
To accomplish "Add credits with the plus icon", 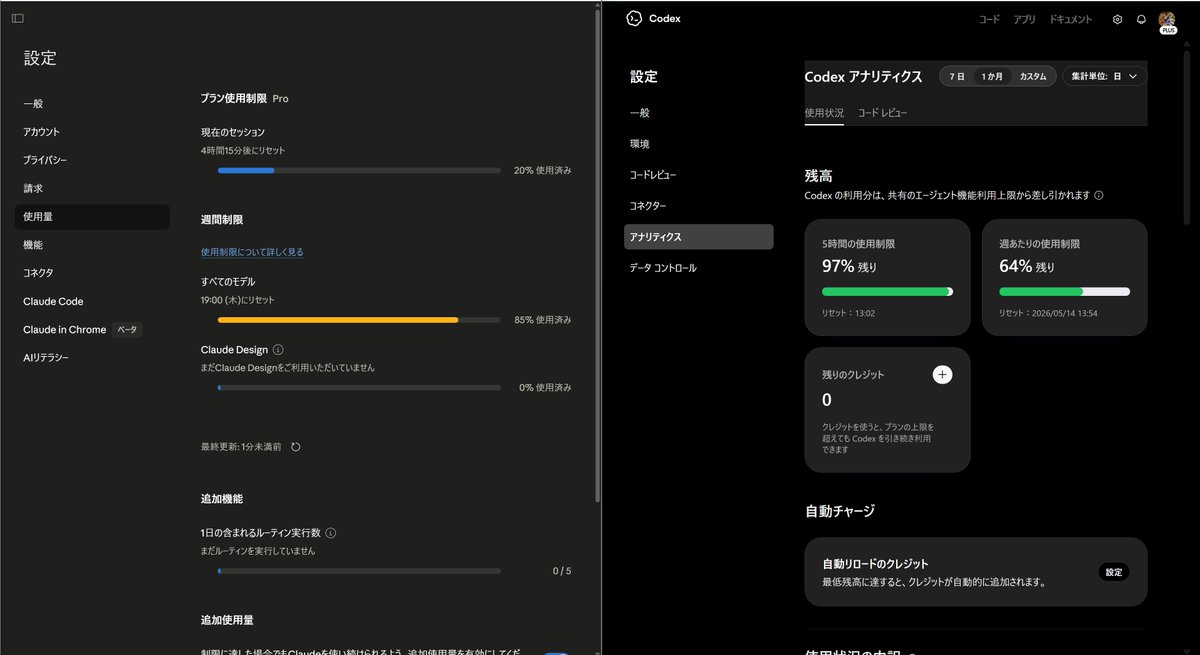I will (942, 374).
